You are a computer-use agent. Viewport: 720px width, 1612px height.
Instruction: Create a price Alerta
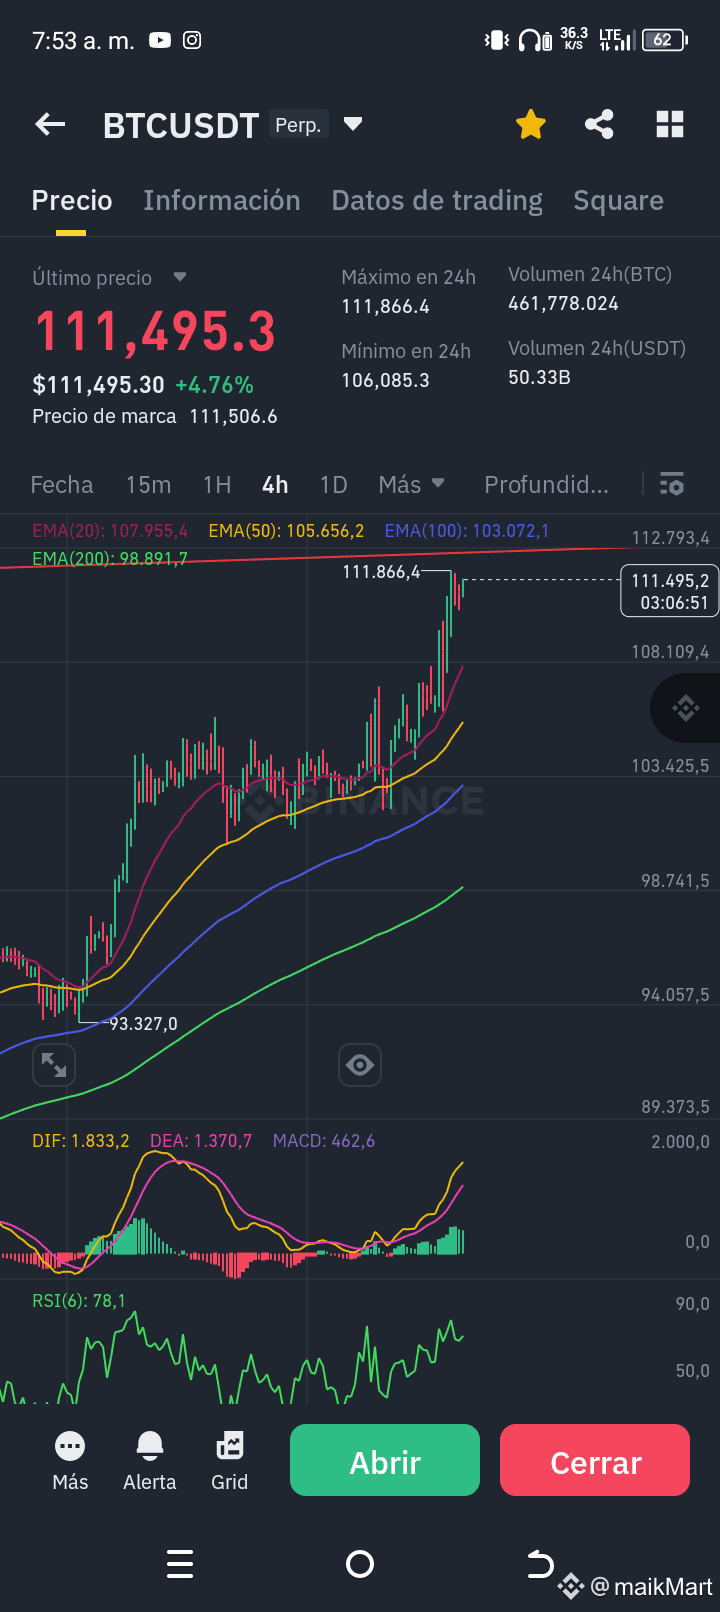click(150, 1461)
